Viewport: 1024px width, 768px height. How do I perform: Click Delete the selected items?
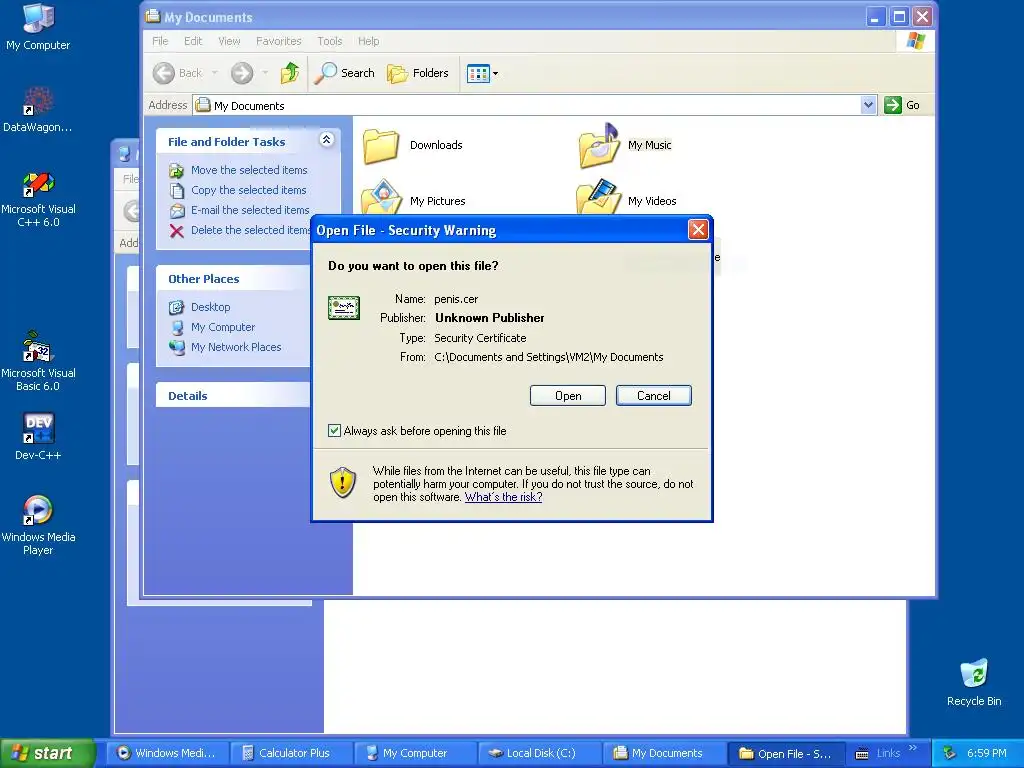tap(250, 231)
